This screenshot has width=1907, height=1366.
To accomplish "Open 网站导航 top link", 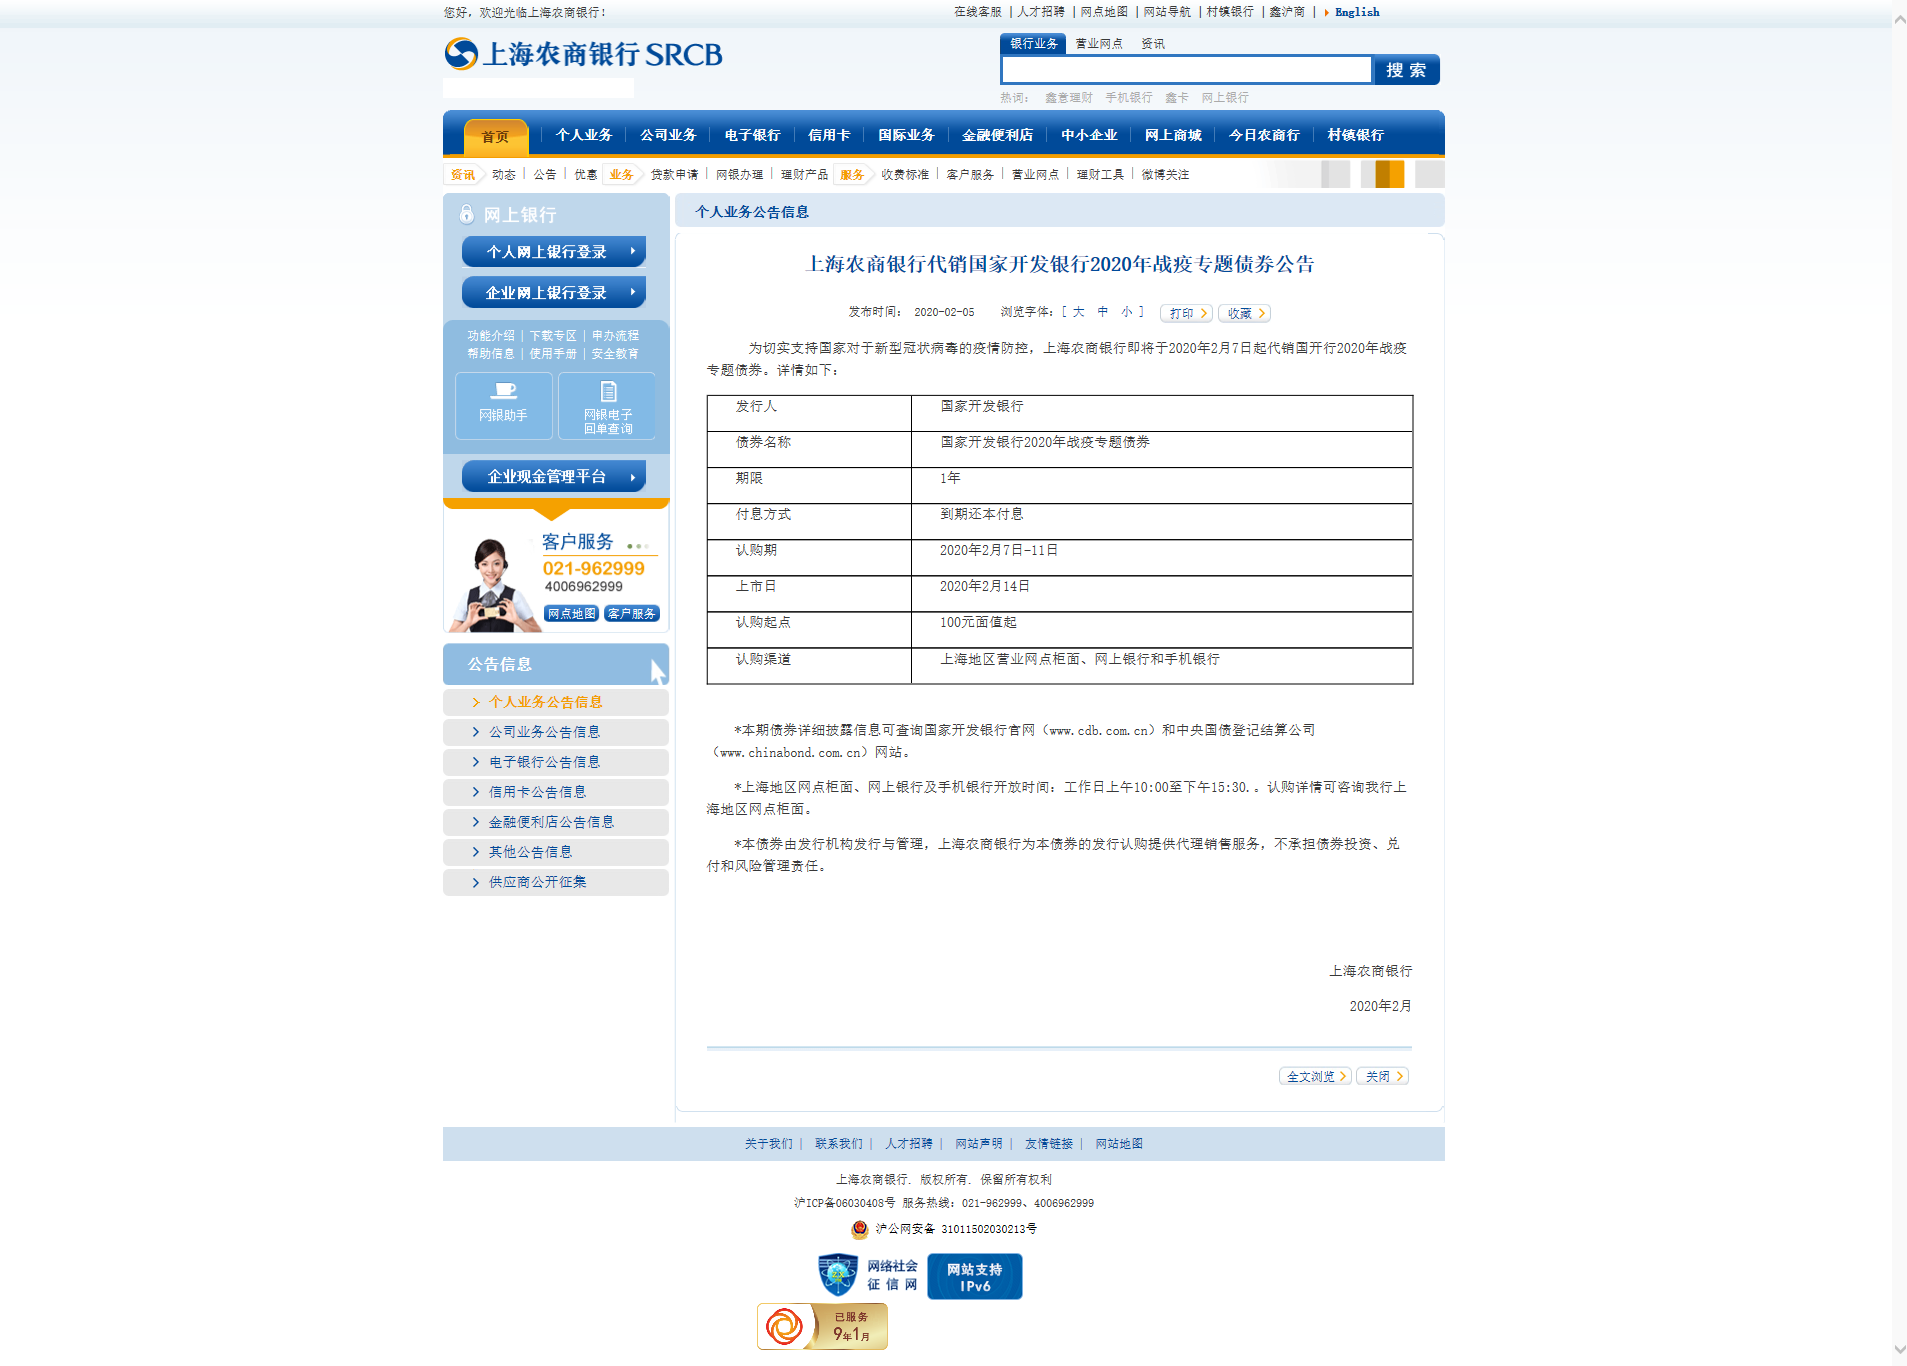I will [x=1167, y=12].
